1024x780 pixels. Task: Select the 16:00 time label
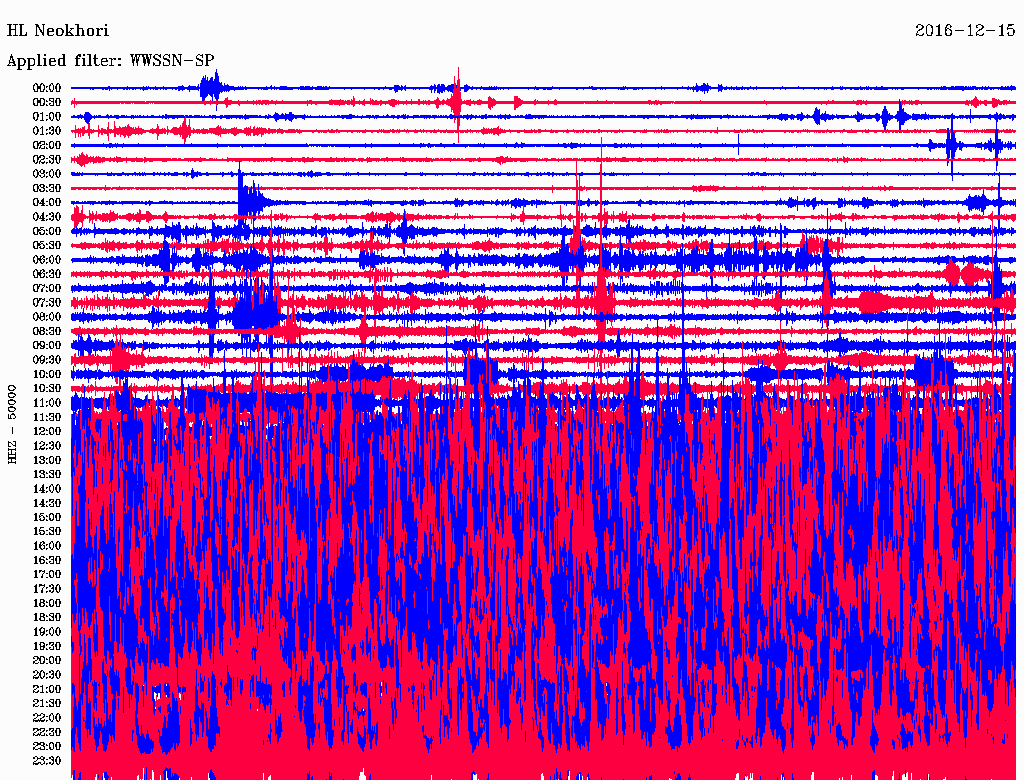(x=47, y=545)
